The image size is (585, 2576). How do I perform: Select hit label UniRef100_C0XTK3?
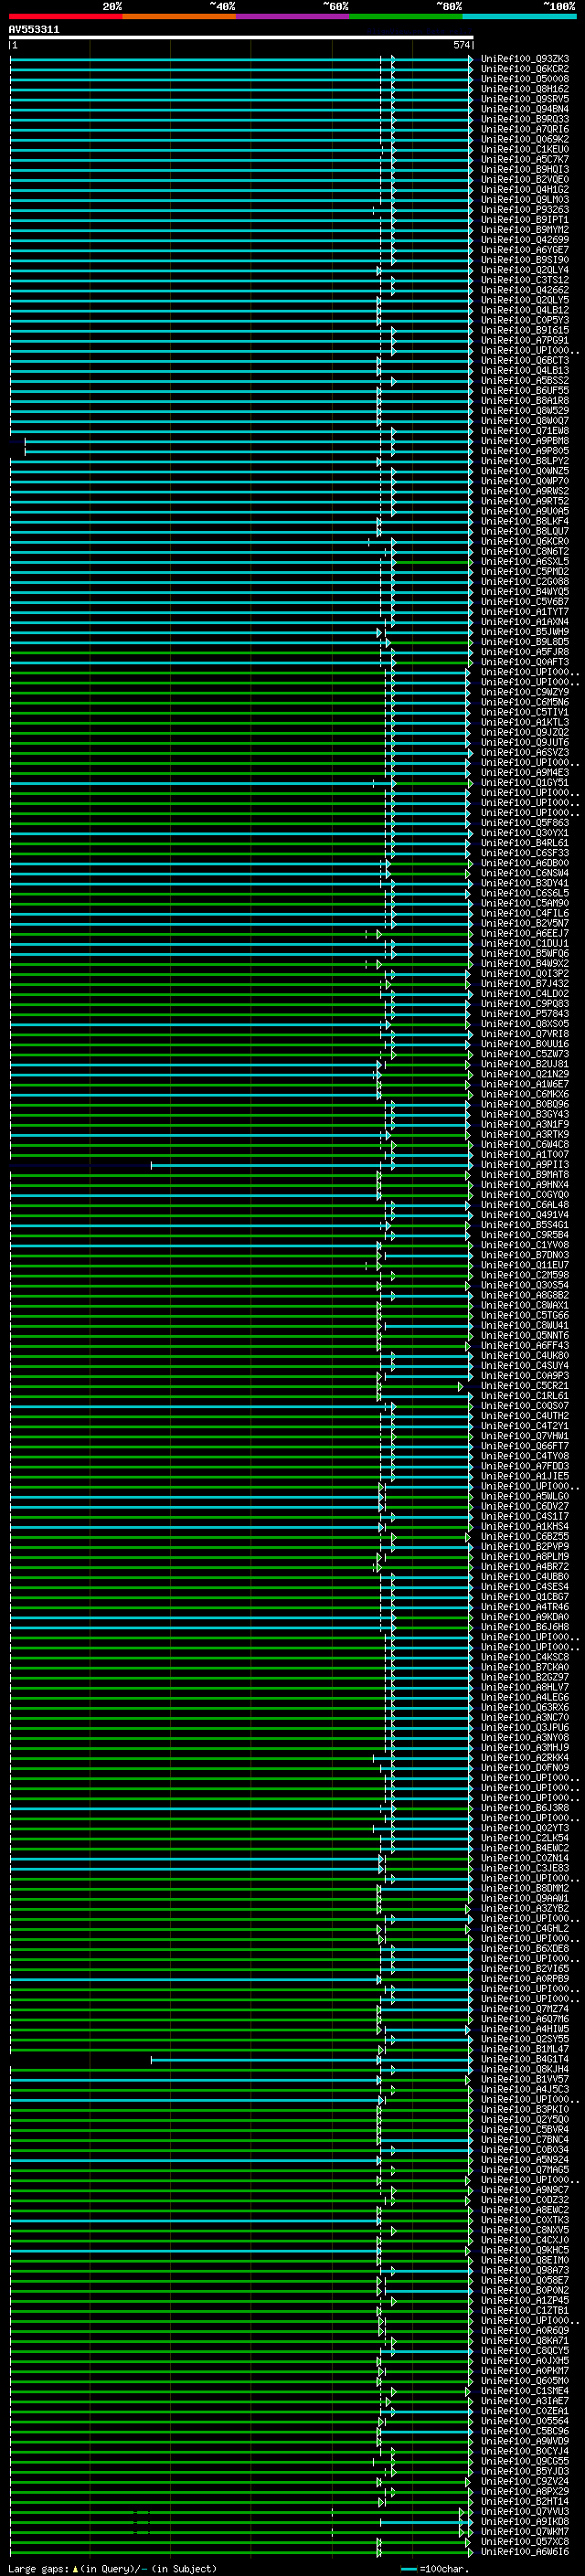(525, 2219)
